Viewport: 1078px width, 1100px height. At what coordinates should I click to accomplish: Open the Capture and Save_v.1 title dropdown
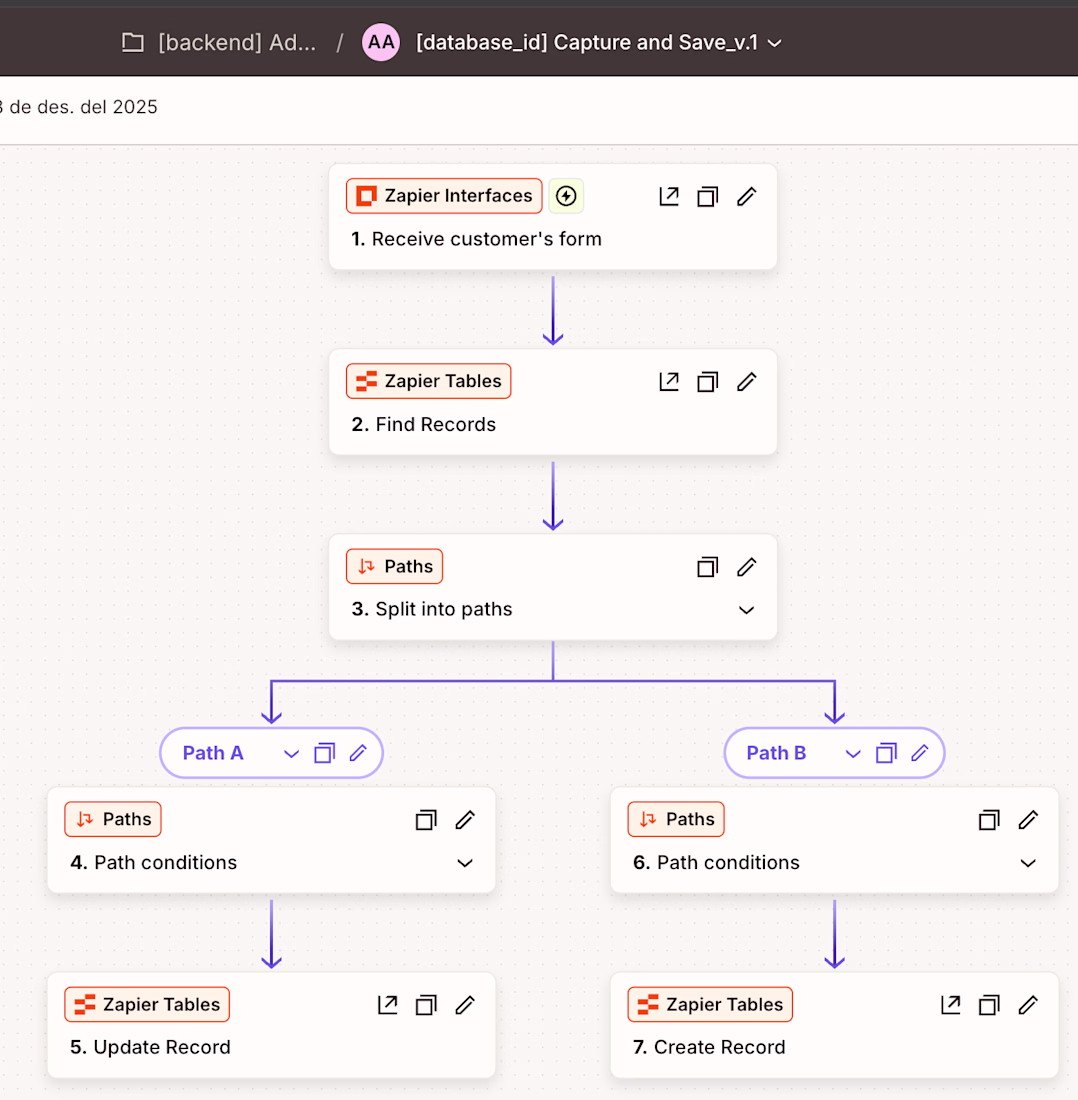click(x=774, y=43)
